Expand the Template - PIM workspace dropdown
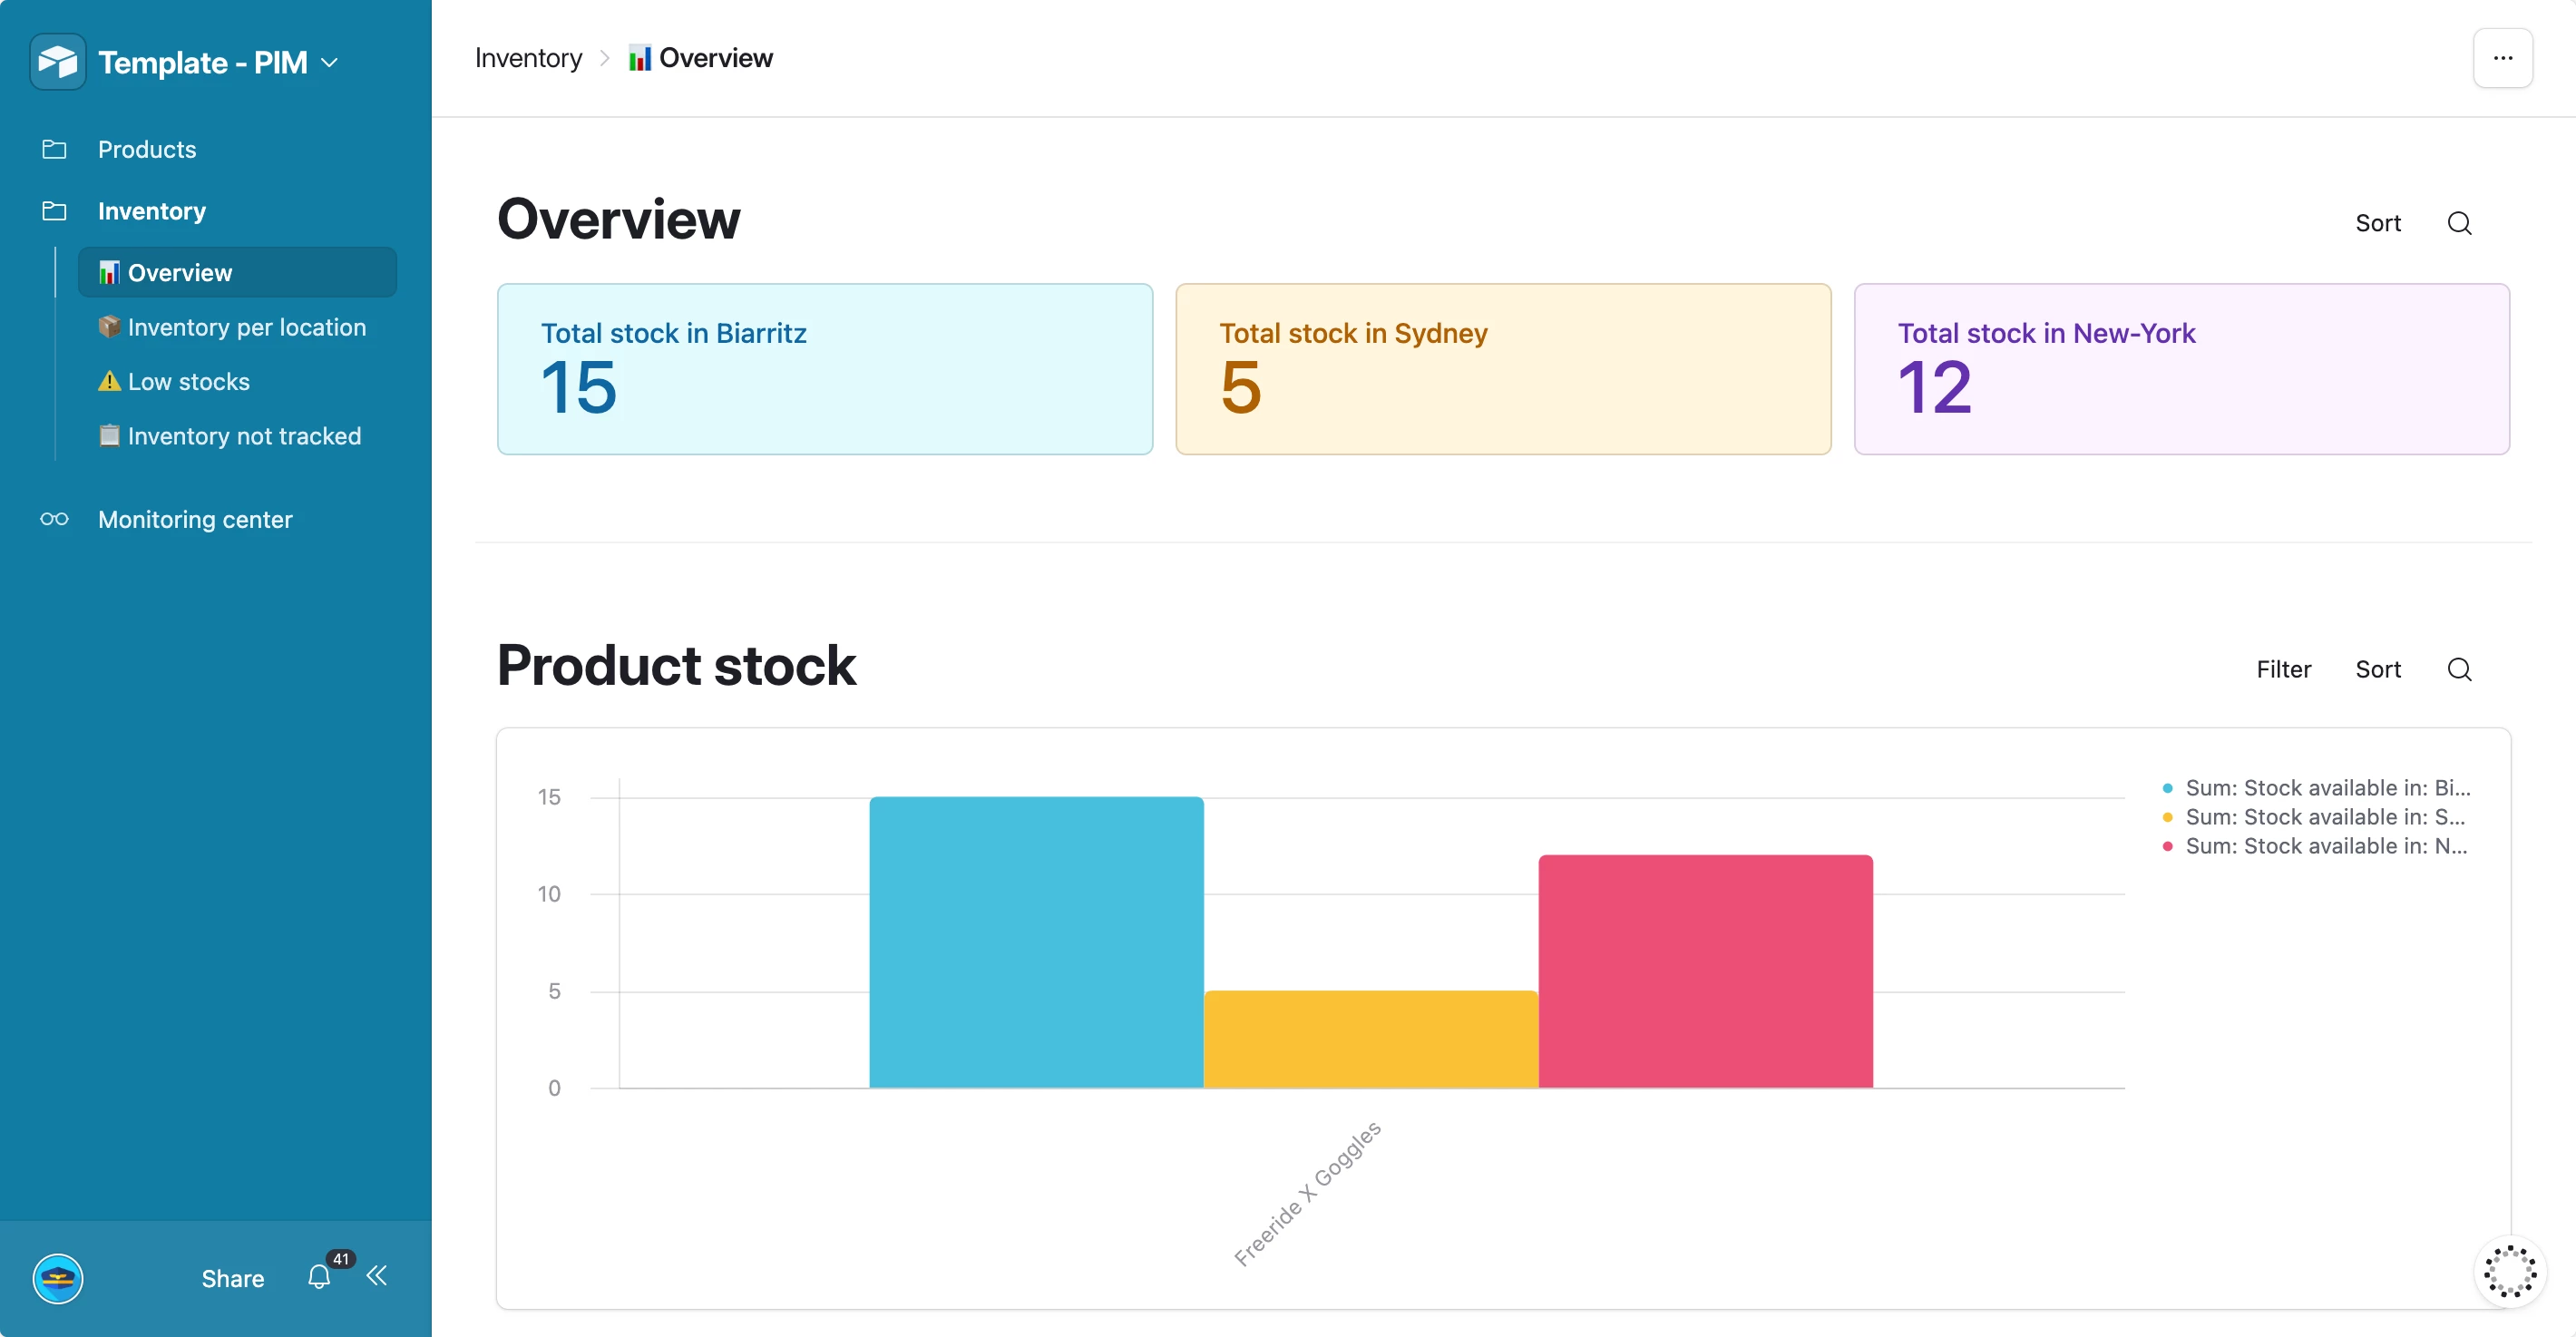Viewport: 2576px width, 1337px height. point(330,63)
